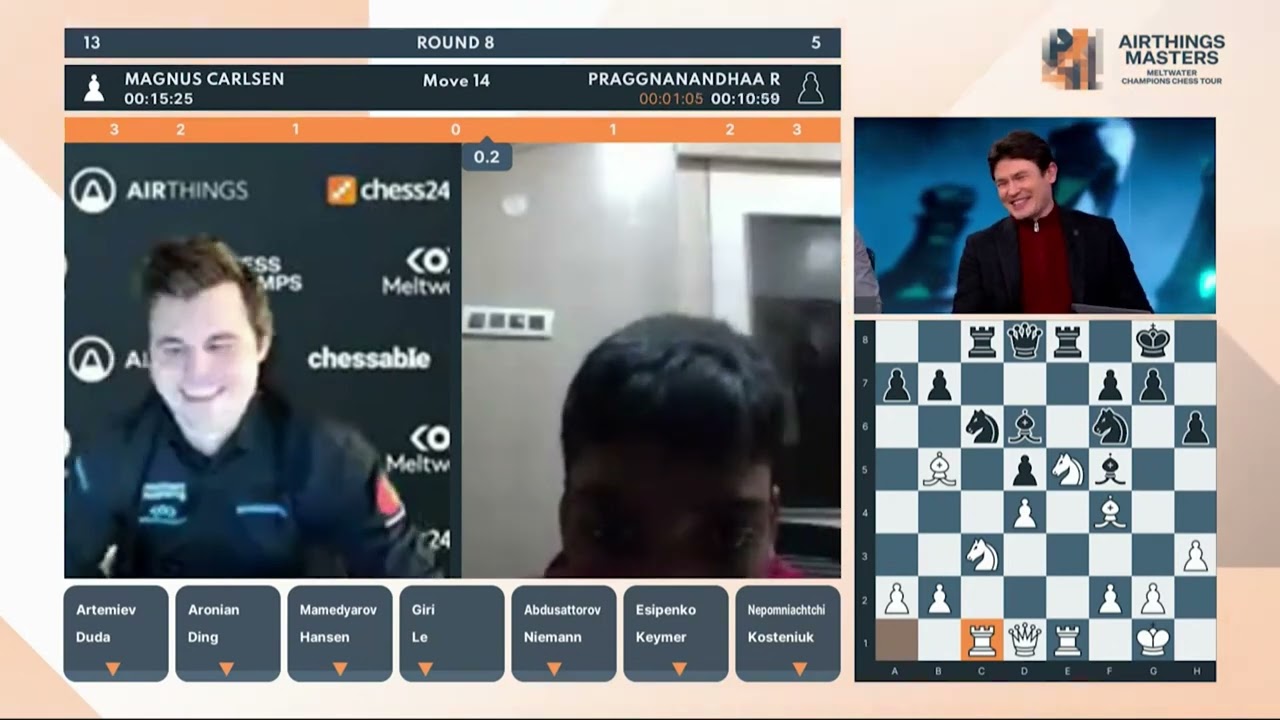Image resolution: width=1280 pixels, height=720 pixels.
Task: Open Praggnanandhaa's webcam feed
Action: click(x=651, y=360)
